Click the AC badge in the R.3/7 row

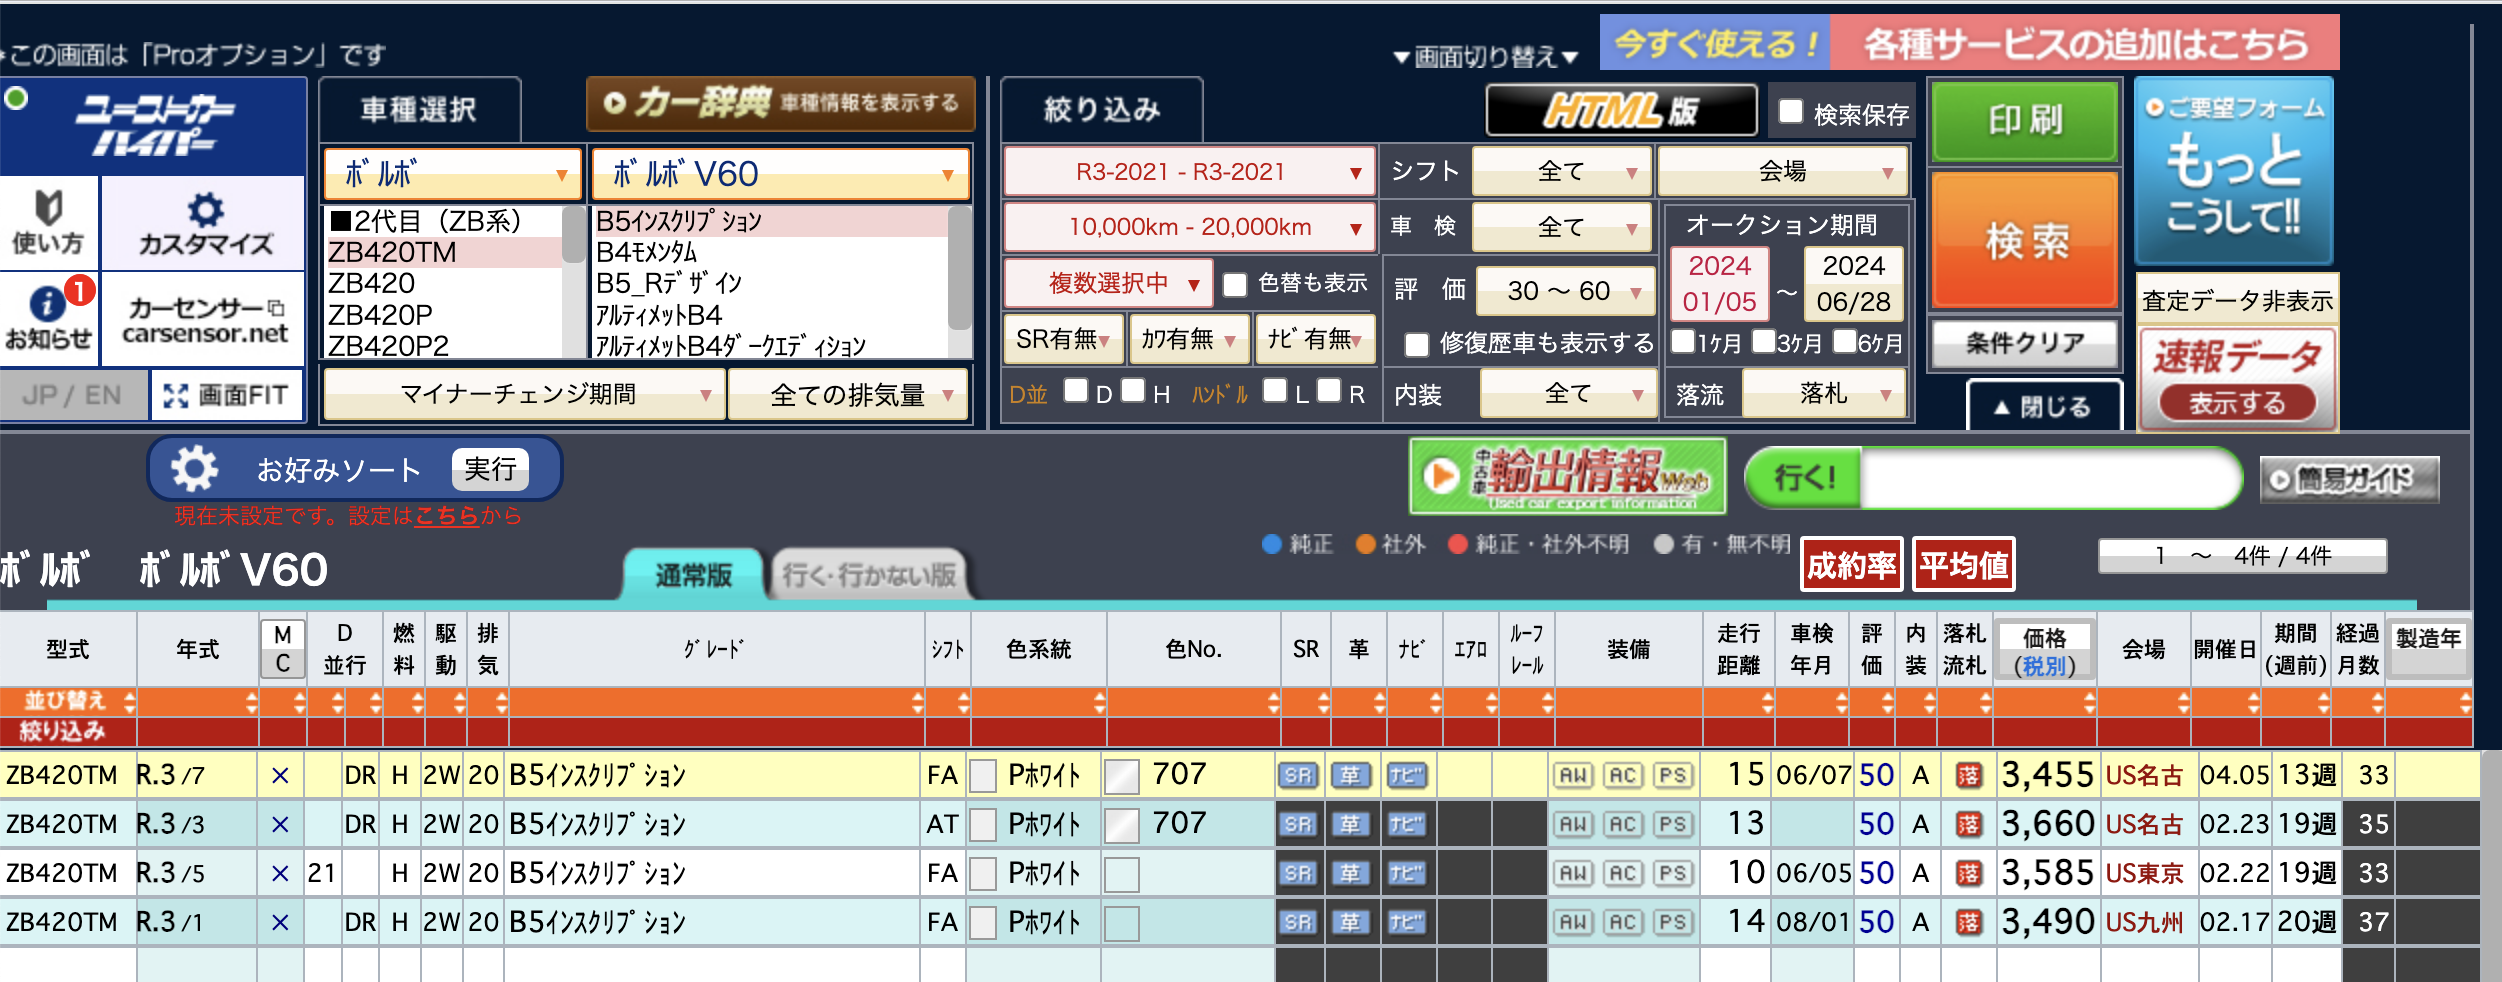pyautogui.click(x=1622, y=775)
